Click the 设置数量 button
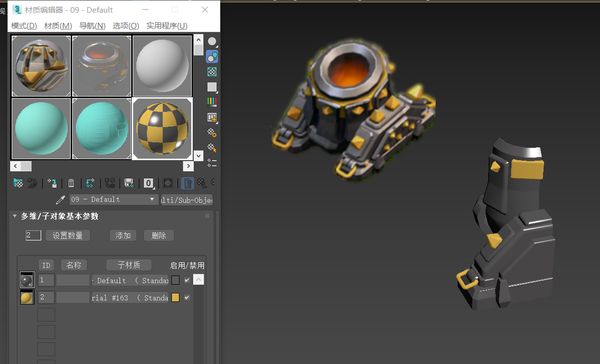 point(68,235)
